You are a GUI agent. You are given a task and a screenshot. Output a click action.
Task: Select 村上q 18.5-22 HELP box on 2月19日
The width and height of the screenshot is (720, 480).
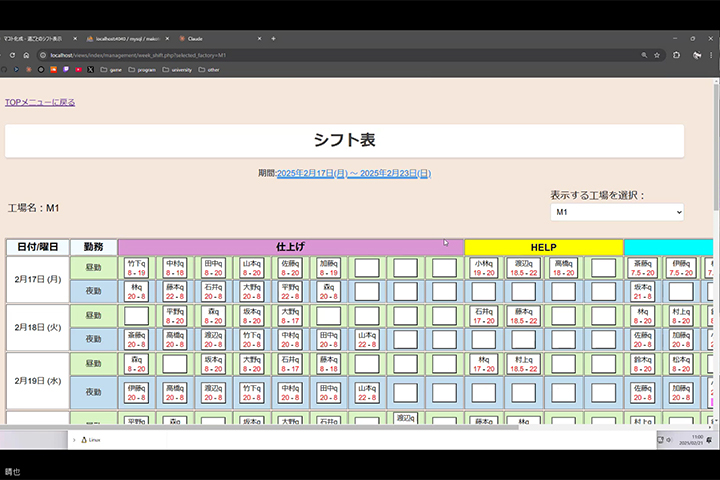pyautogui.click(x=523, y=364)
